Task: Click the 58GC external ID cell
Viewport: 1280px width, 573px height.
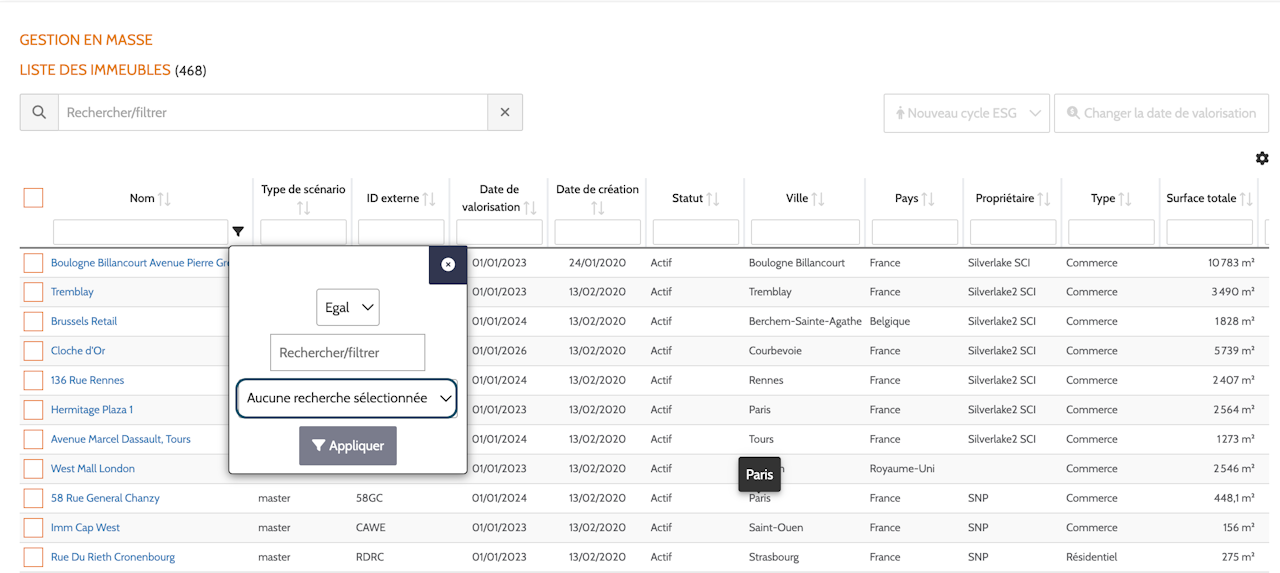Action: click(x=371, y=498)
